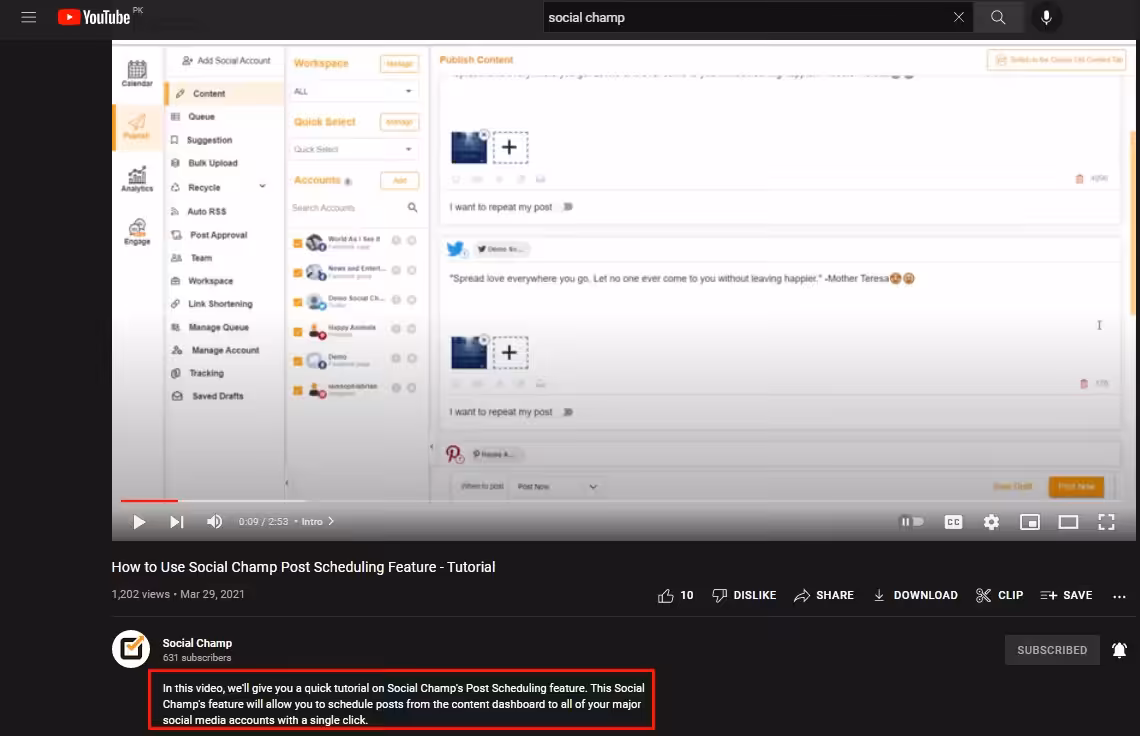The width and height of the screenshot is (1140, 736).
Task: Download the video
Action: coord(915,596)
